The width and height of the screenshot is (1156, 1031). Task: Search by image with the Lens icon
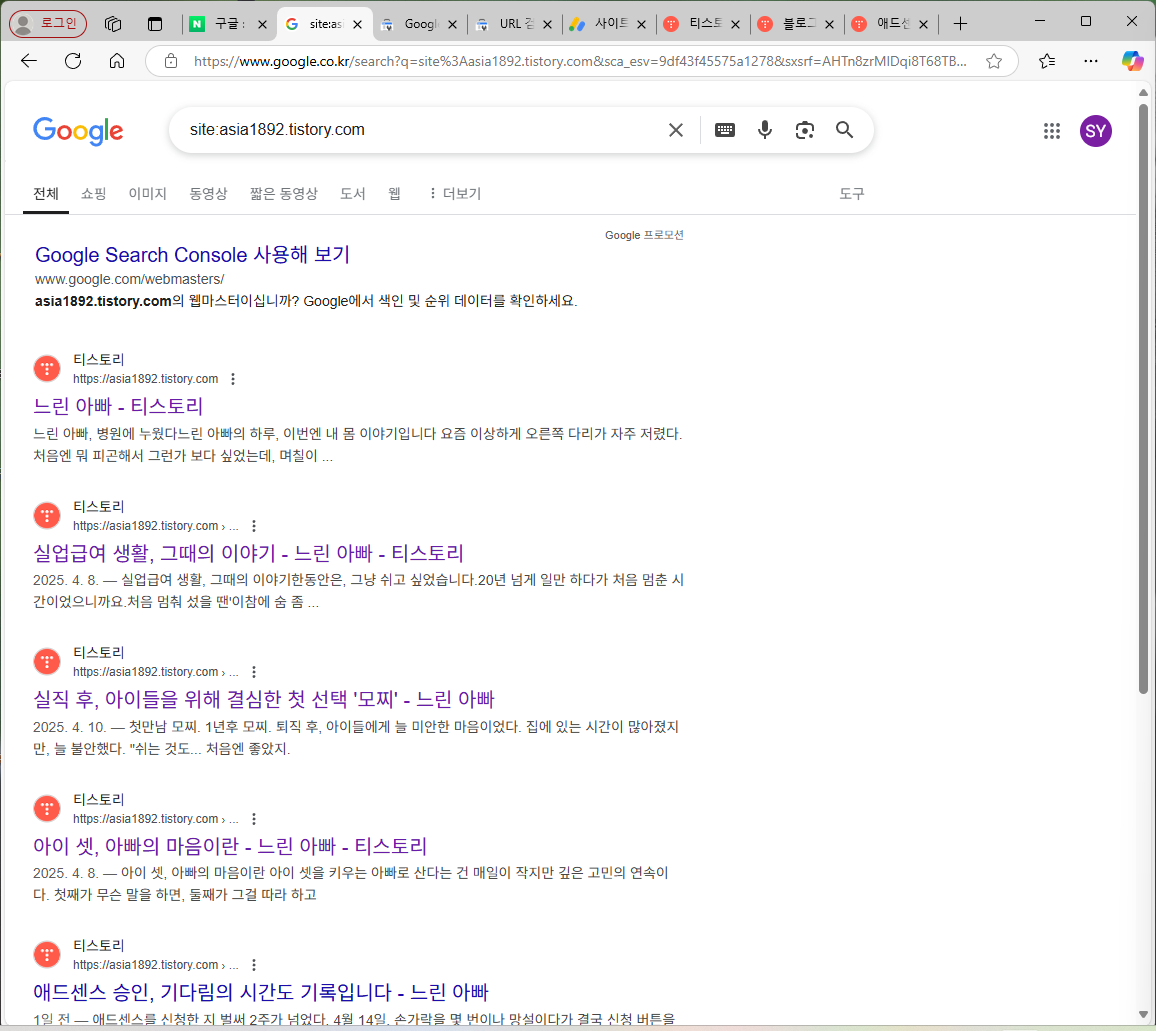point(804,131)
